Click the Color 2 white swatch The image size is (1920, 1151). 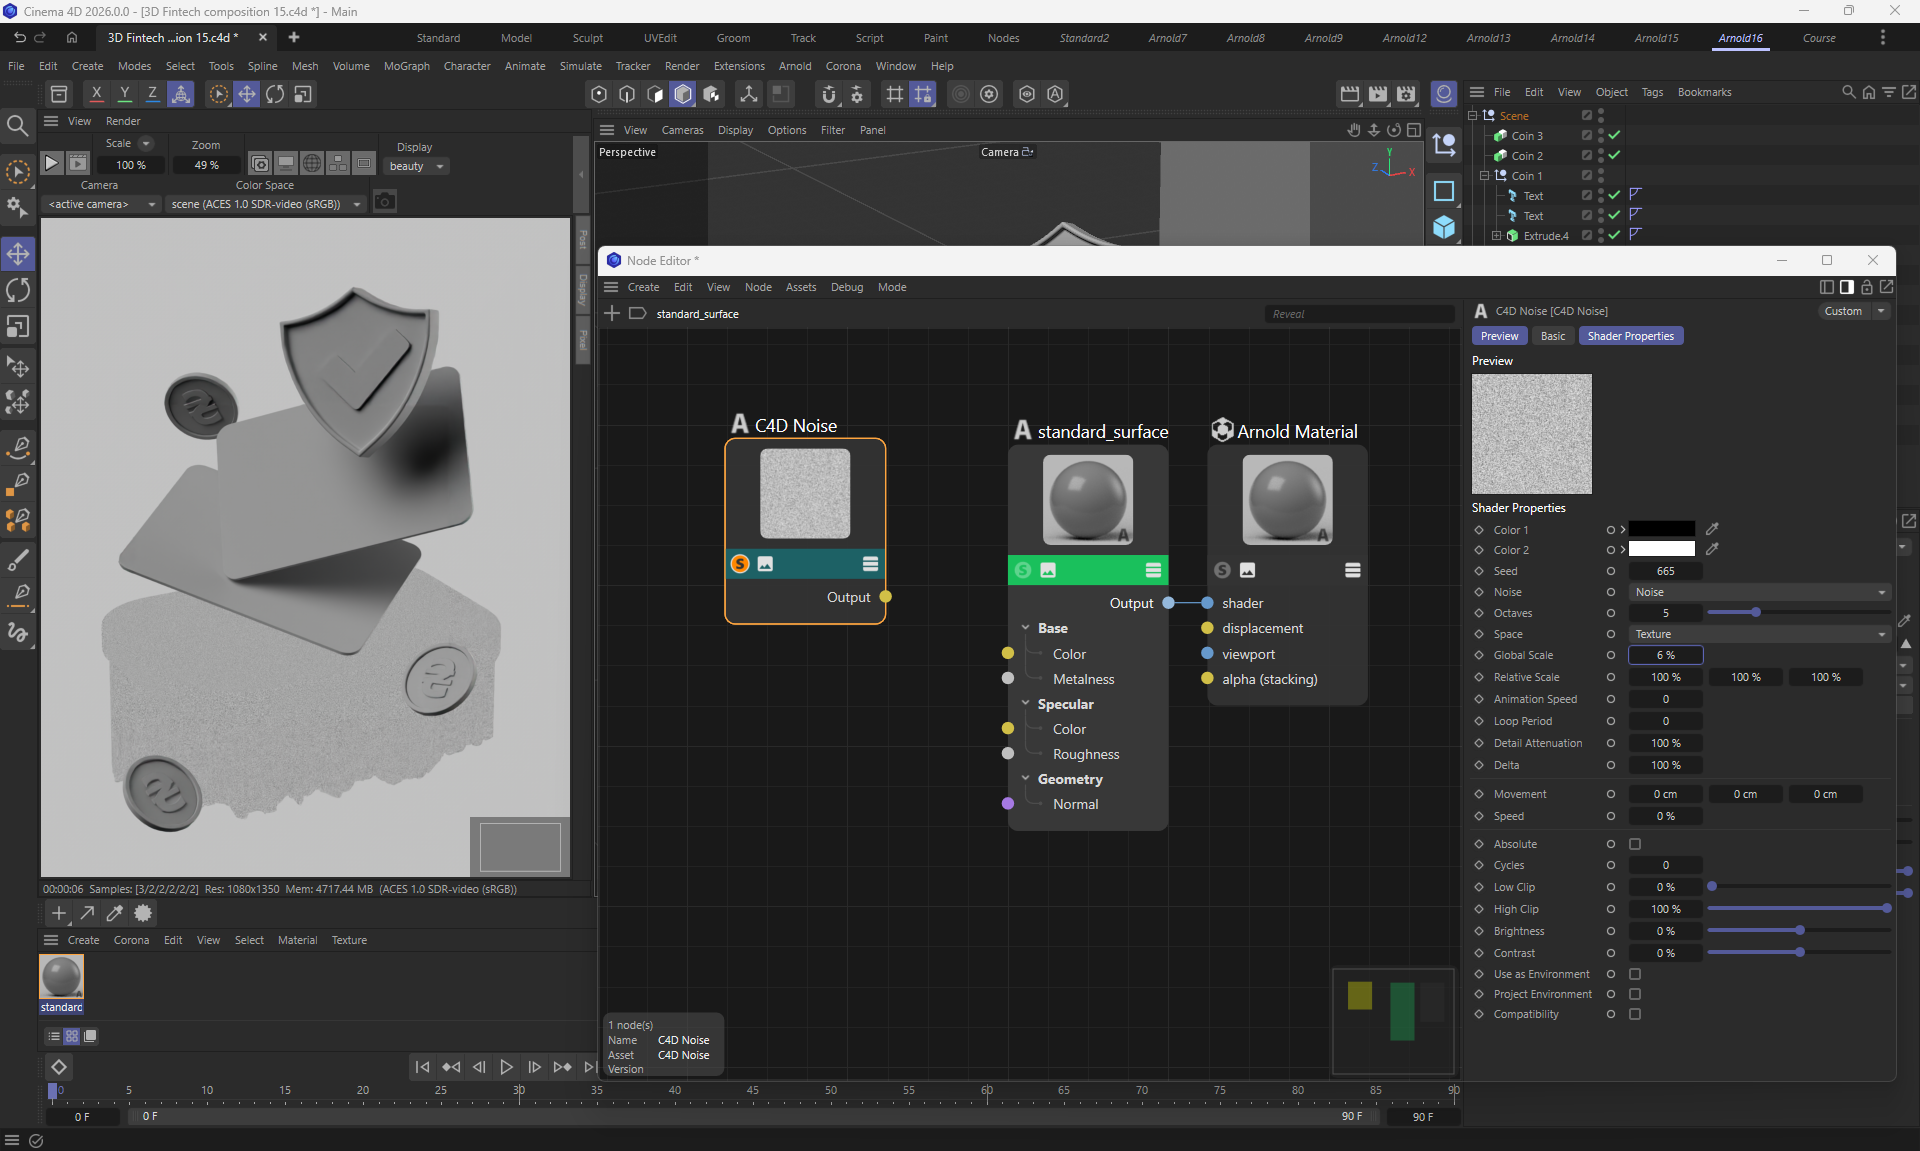tap(1661, 550)
